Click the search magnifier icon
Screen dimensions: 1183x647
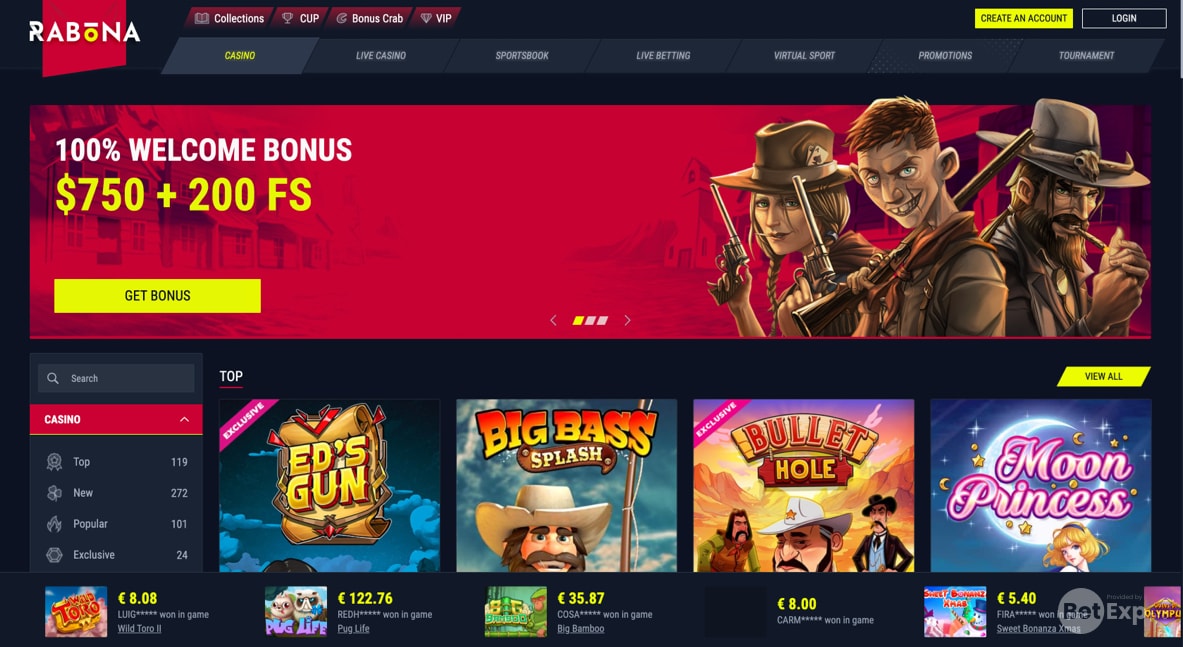tap(53, 379)
